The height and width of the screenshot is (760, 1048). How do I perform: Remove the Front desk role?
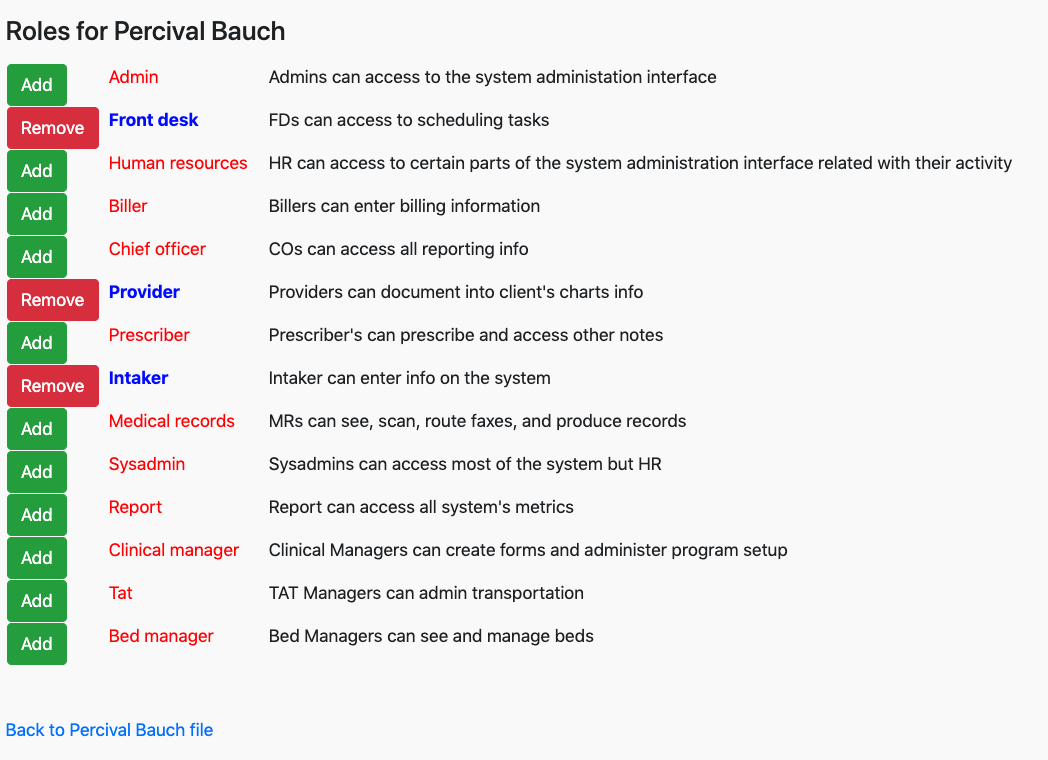coord(53,128)
